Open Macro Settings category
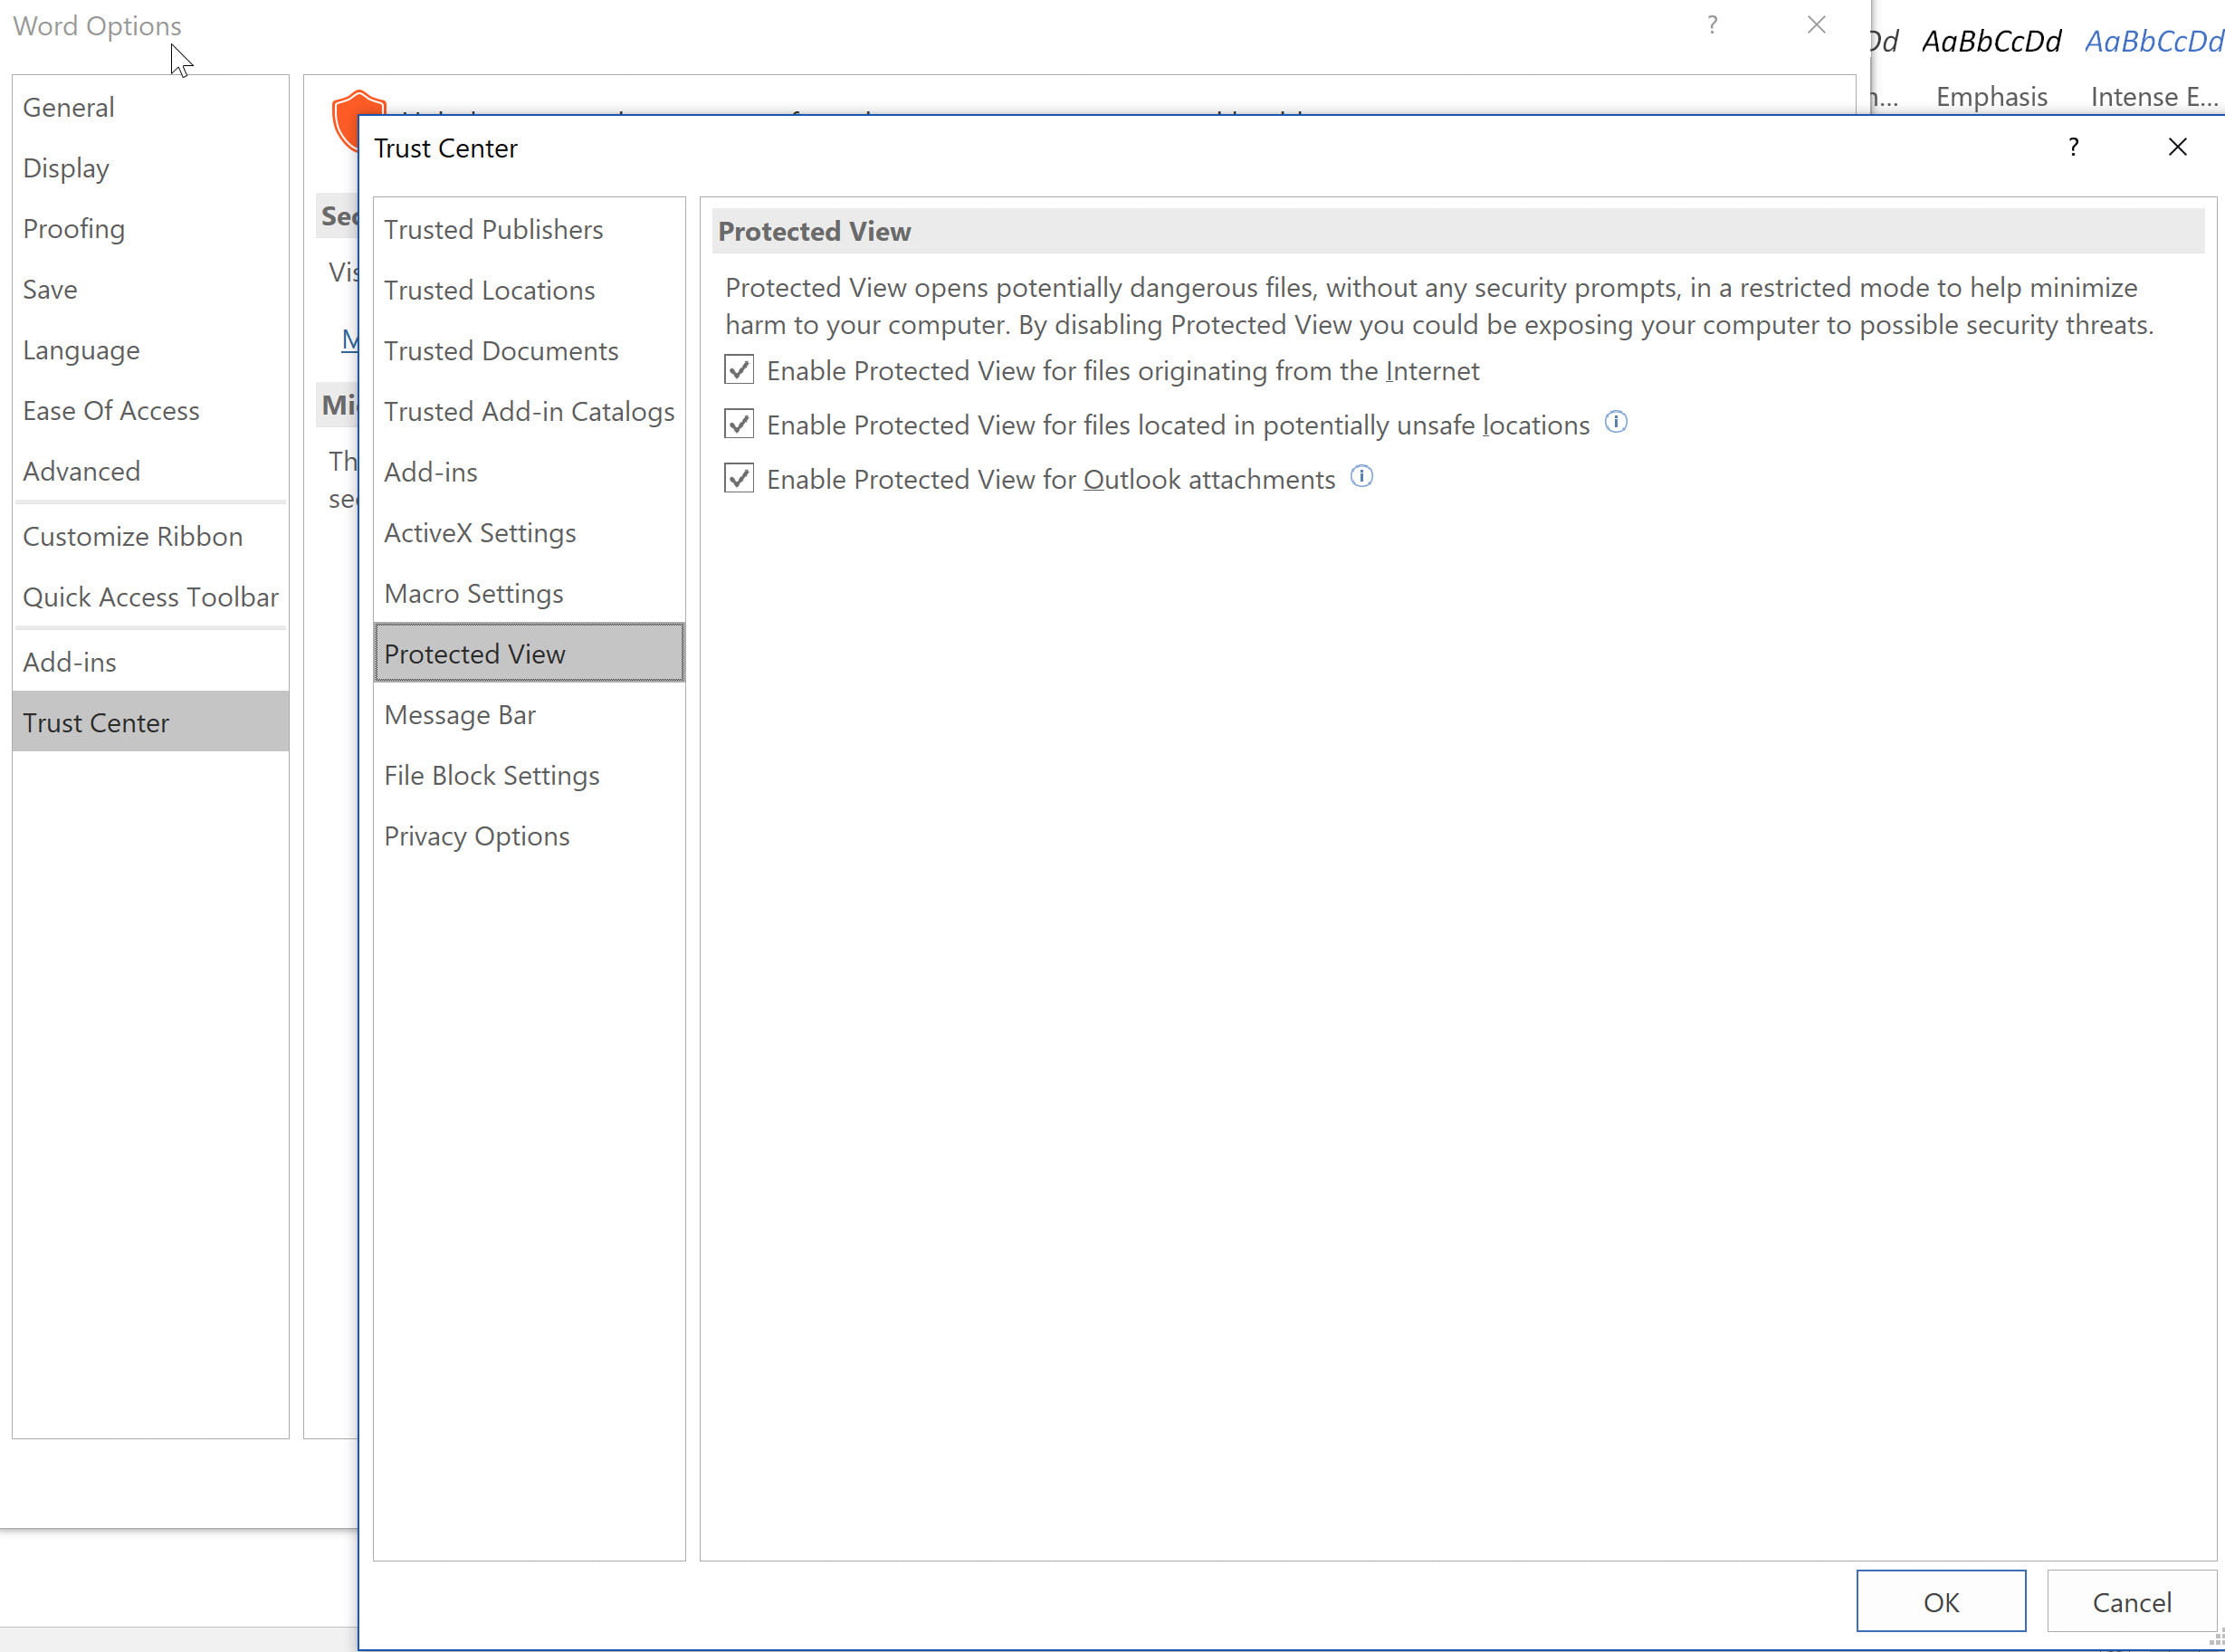 474,593
